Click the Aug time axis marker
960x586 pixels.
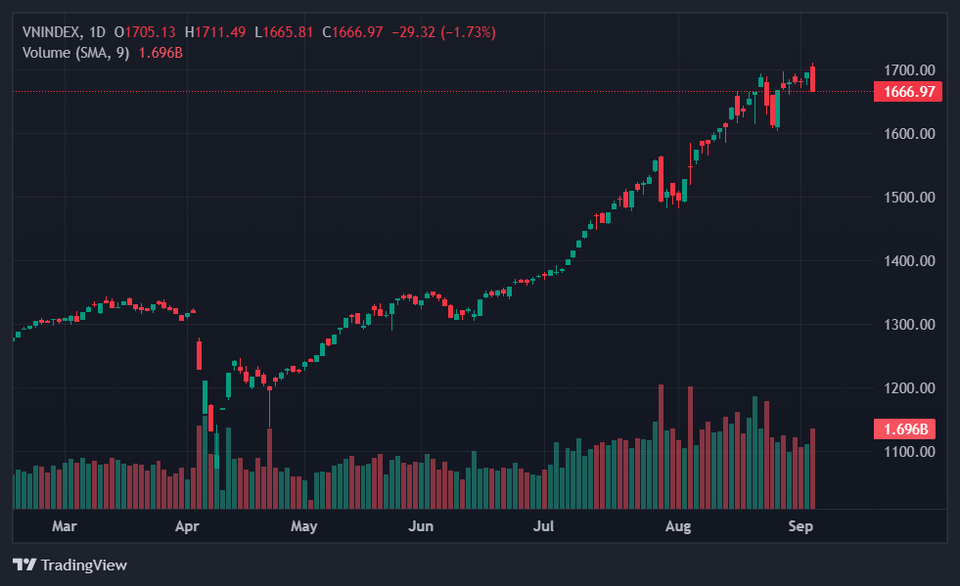[678, 526]
